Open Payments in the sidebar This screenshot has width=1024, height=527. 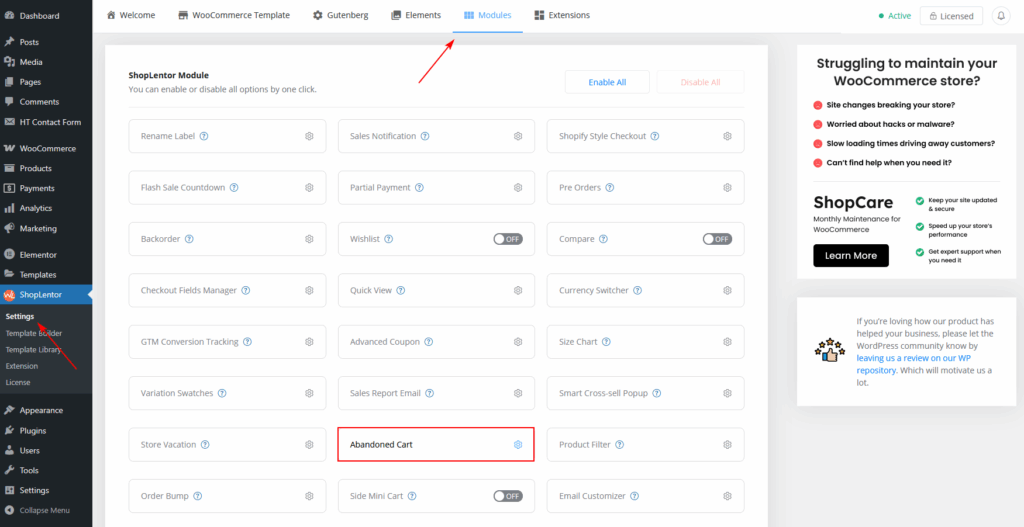tap(46, 188)
